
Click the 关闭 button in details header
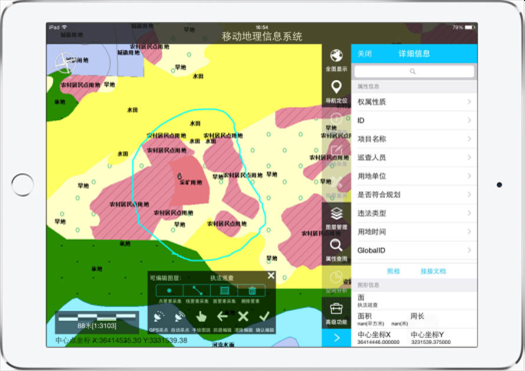[365, 54]
